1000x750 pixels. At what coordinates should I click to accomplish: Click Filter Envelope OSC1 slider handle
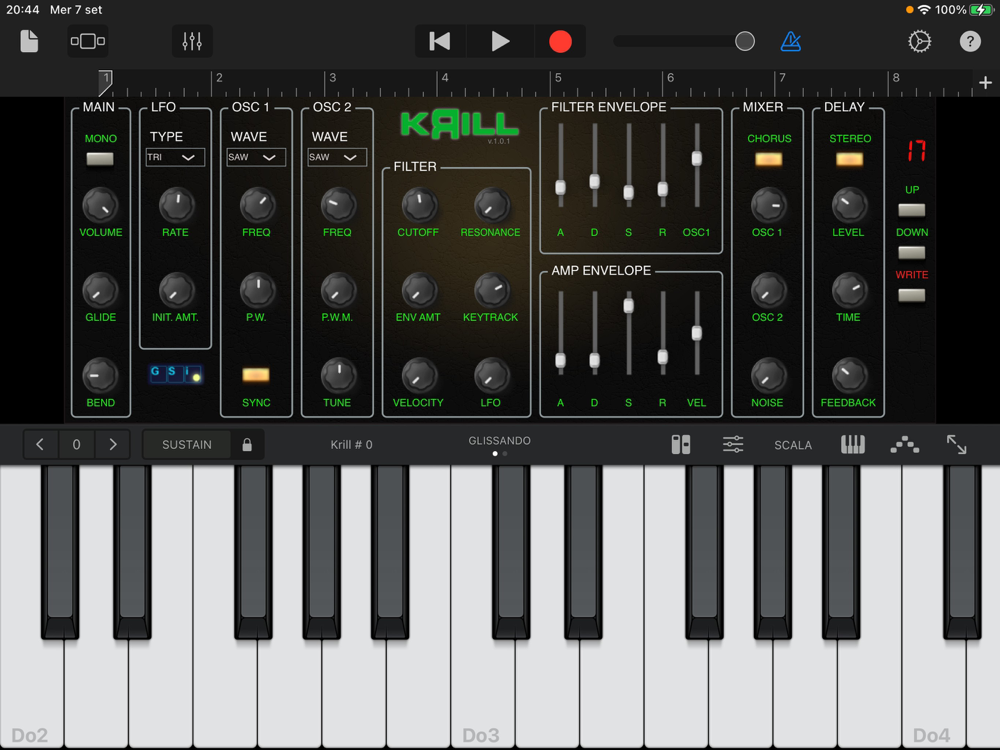[696, 159]
